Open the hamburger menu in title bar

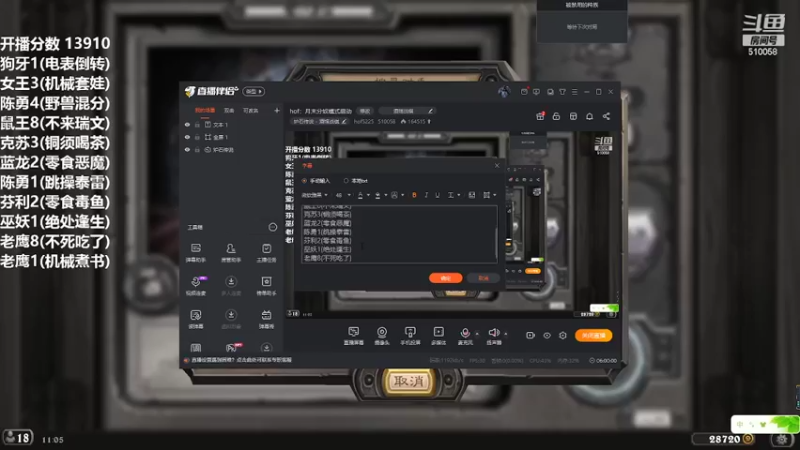tap(574, 92)
